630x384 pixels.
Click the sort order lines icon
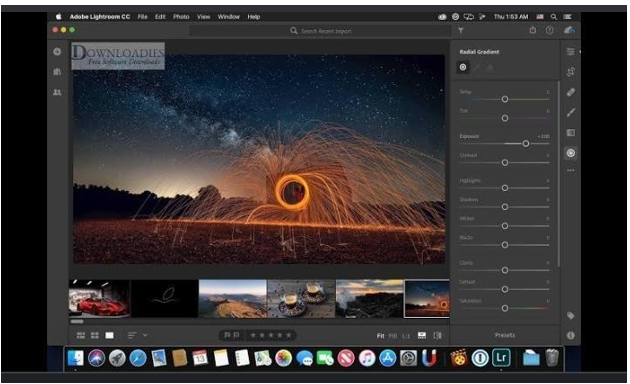click(x=132, y=335)
